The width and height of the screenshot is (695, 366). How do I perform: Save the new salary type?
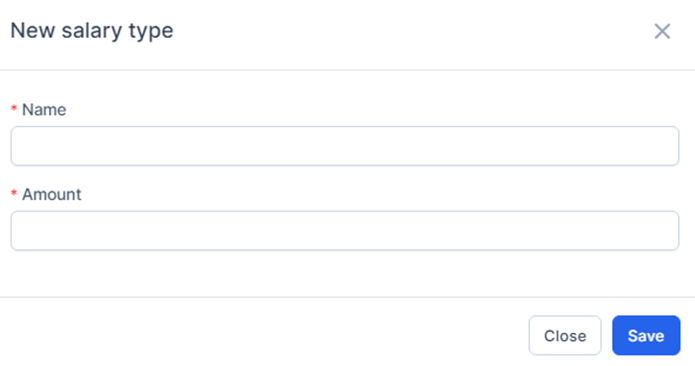(x=646, y=335)
